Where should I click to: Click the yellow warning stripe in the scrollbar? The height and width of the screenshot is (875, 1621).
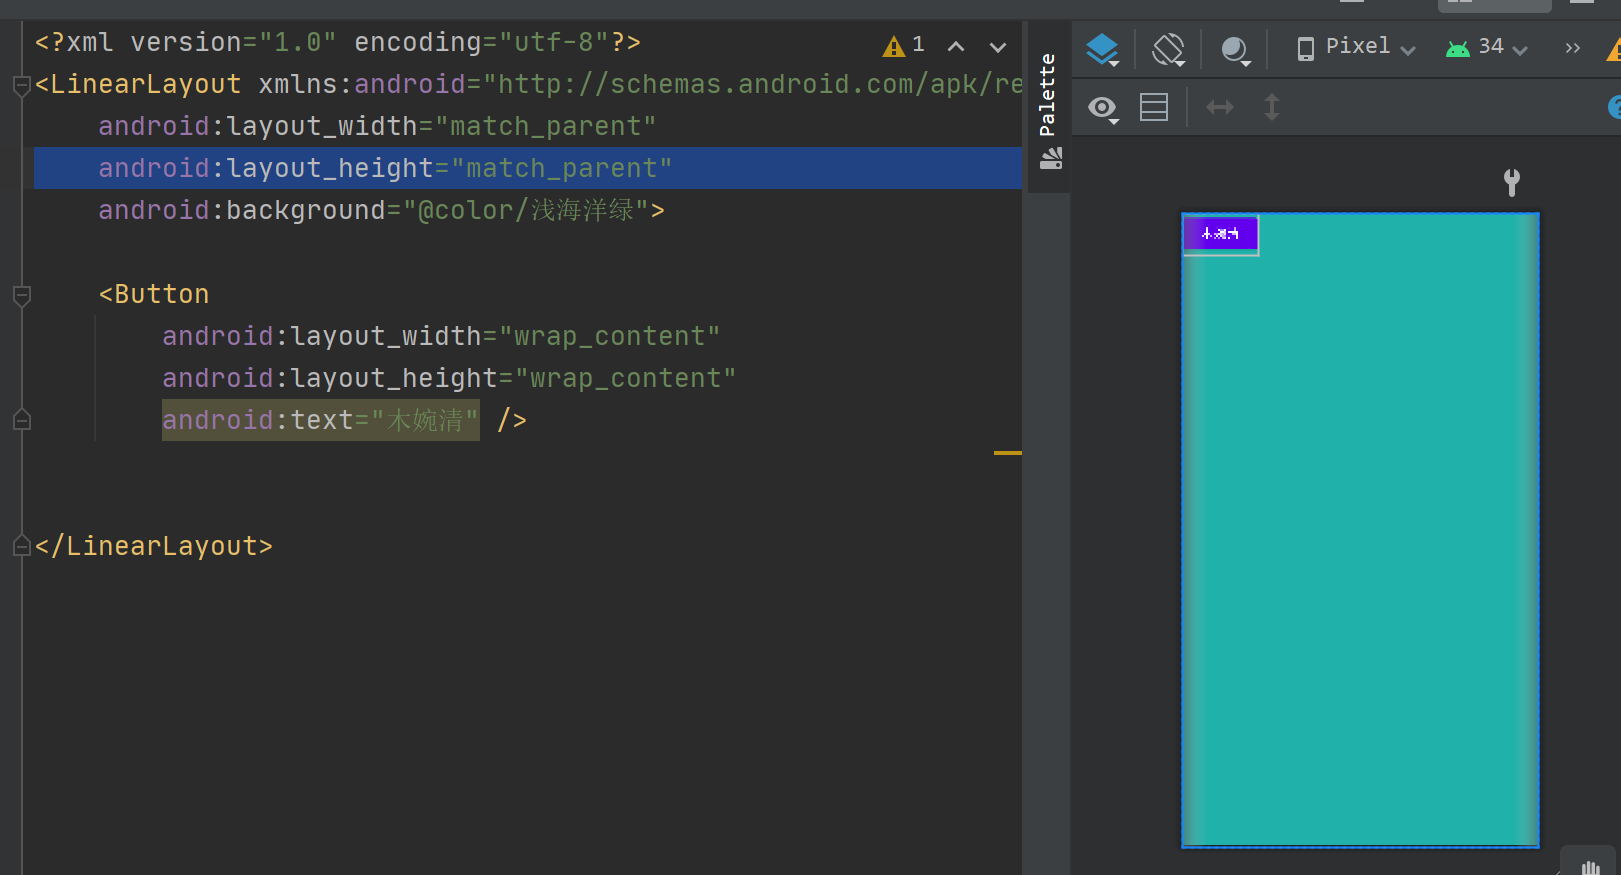[x=1008, y=453]
